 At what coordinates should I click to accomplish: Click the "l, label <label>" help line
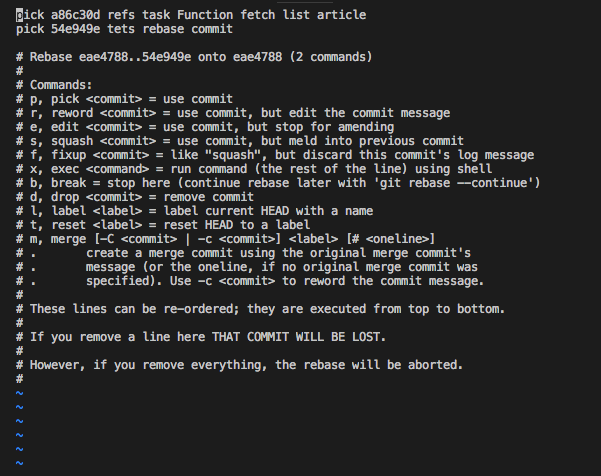(92, 211)
